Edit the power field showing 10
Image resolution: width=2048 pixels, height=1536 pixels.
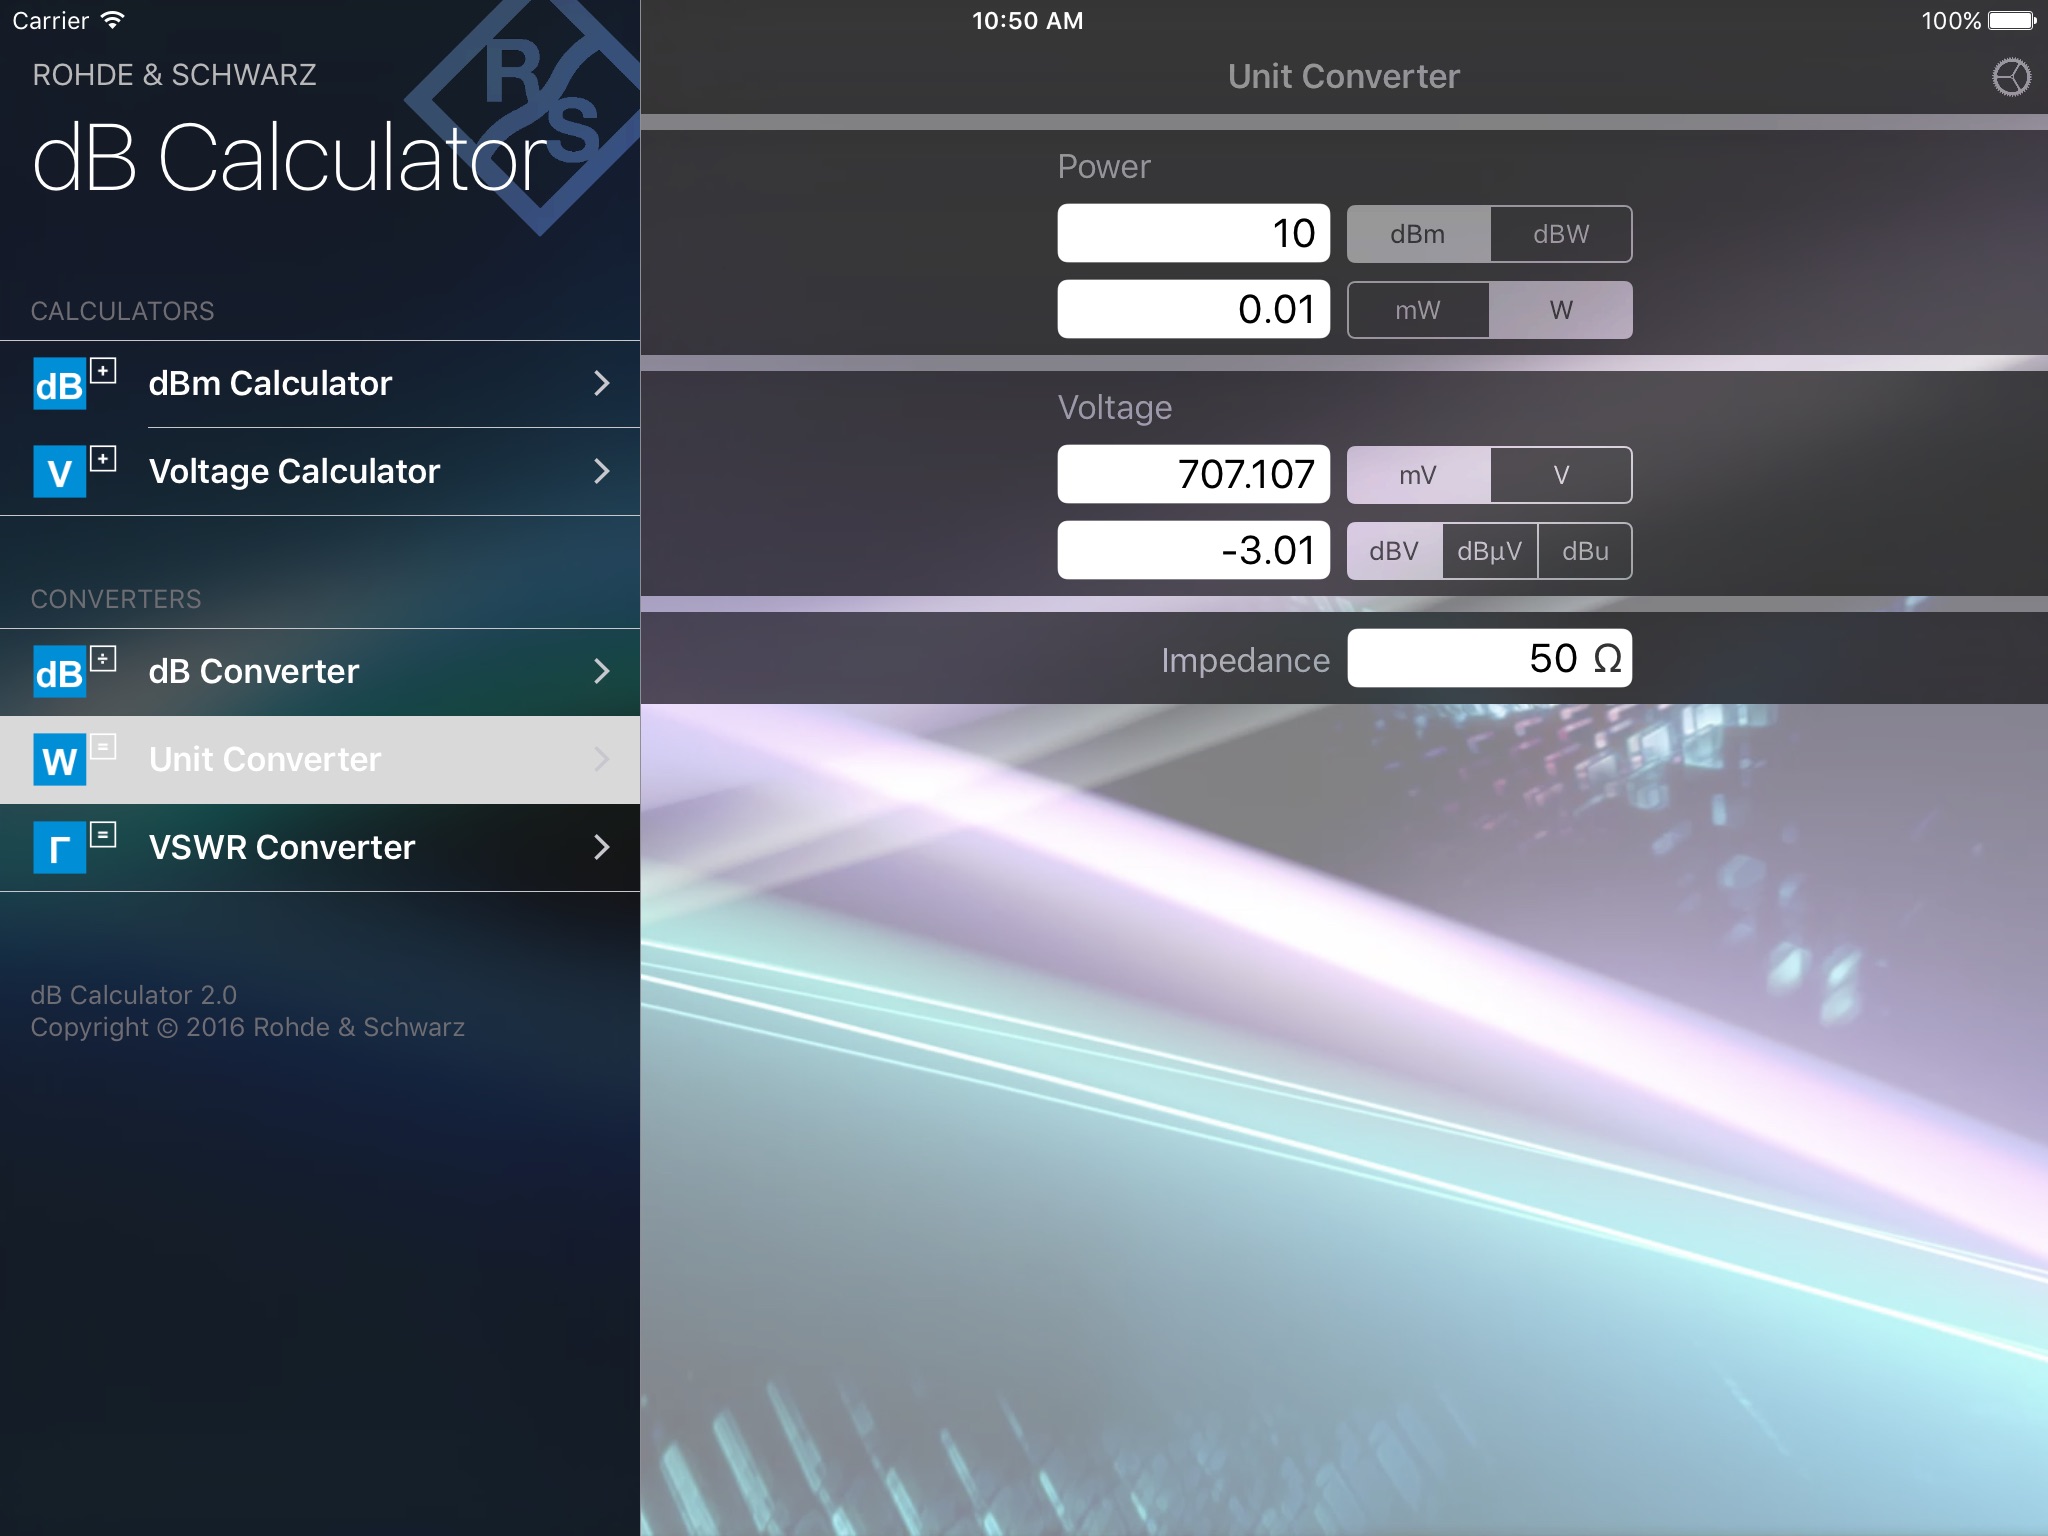(1193, 234)
